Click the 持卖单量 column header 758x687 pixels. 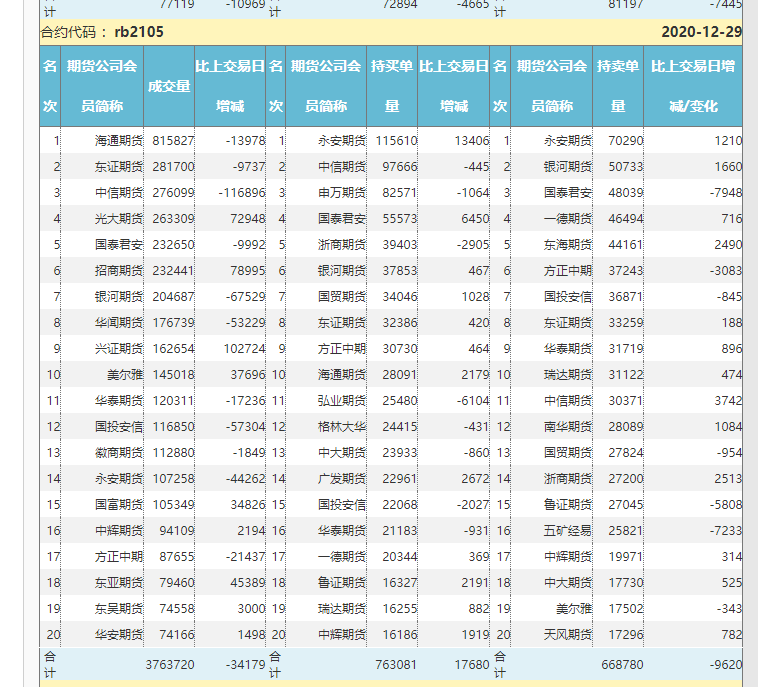618,86
